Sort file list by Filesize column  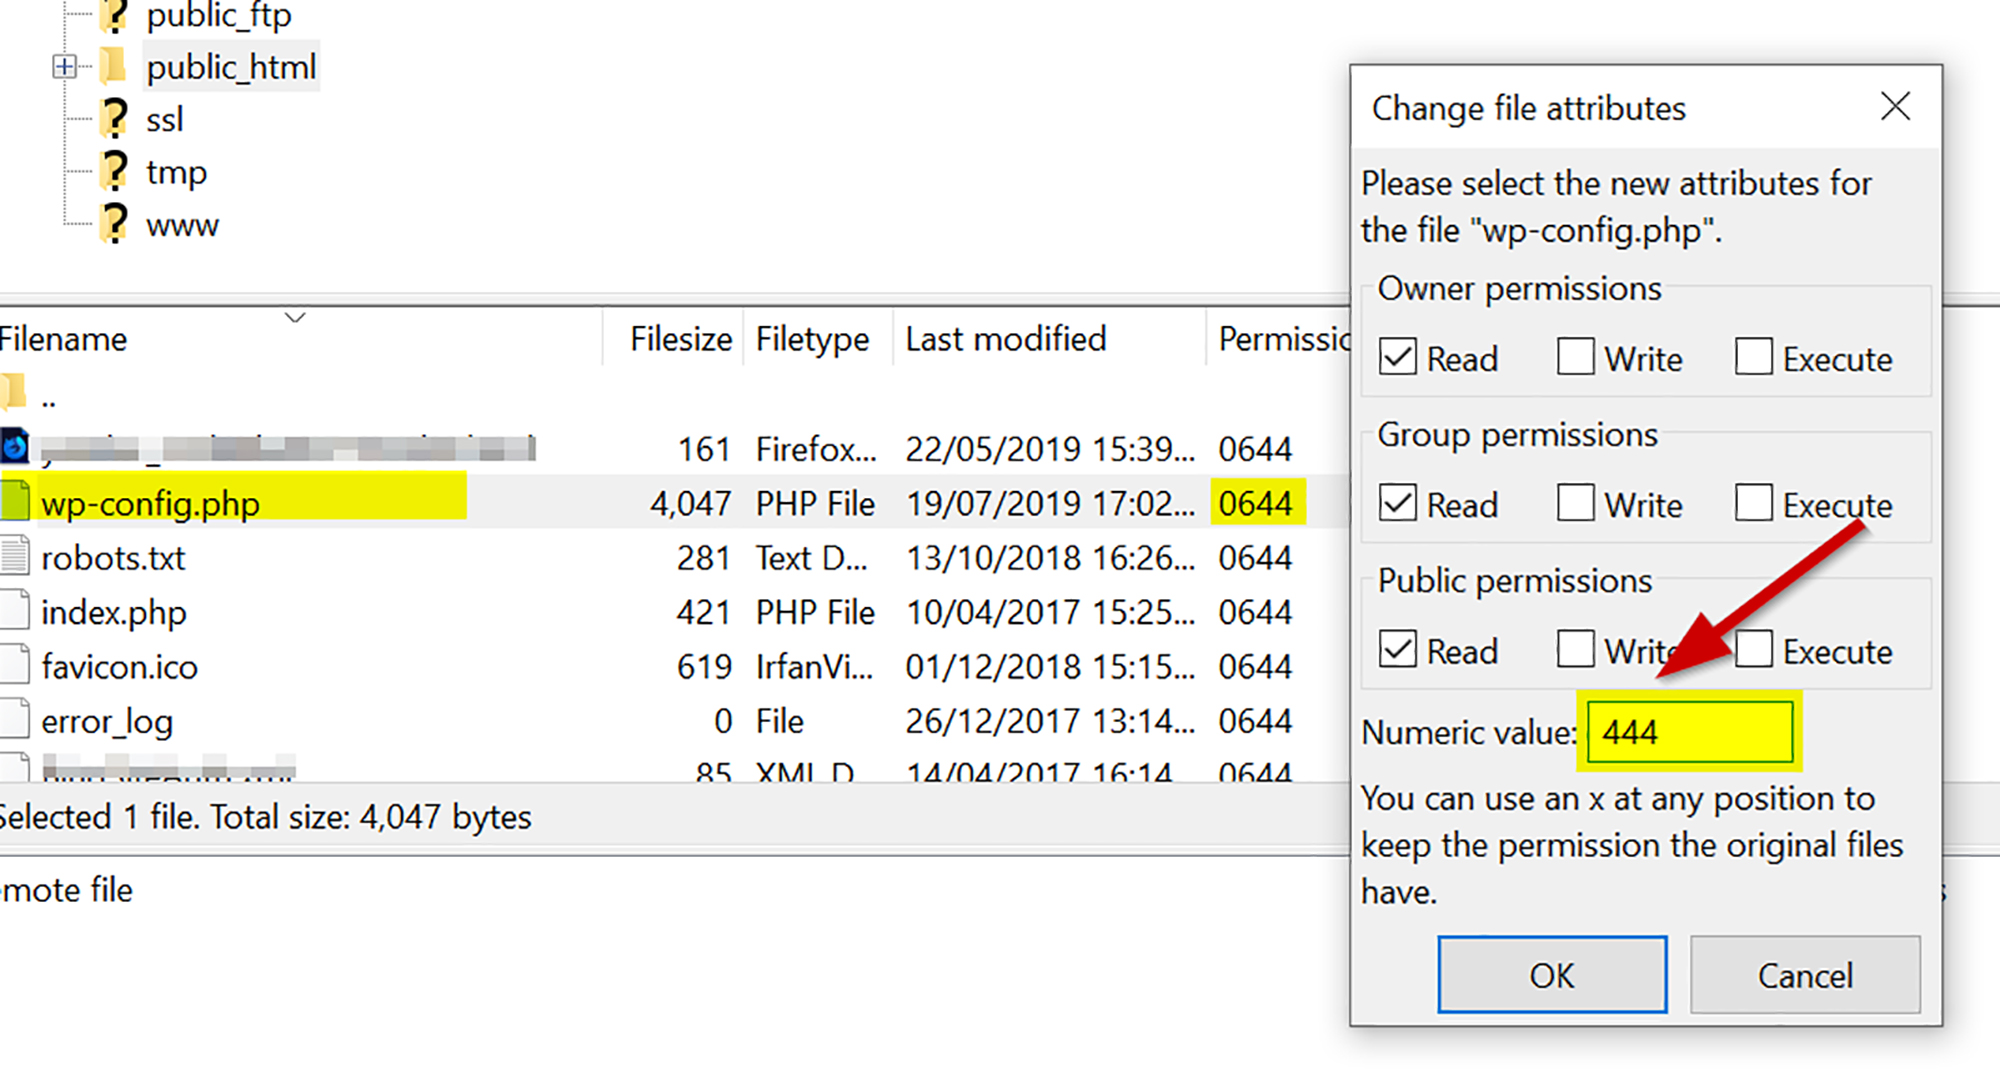681,339
